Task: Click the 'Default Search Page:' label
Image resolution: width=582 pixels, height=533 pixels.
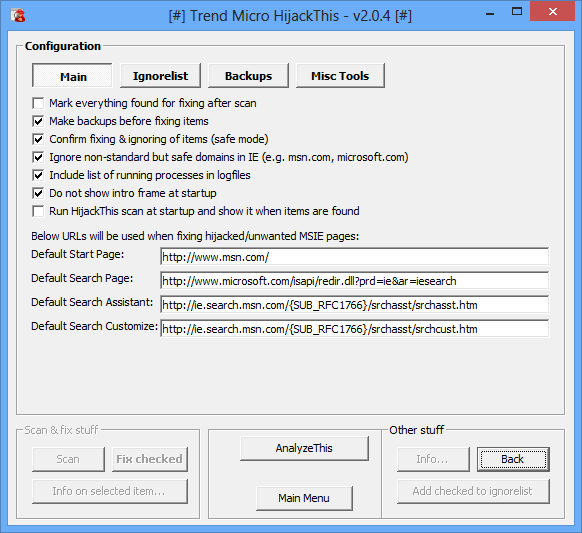Action: click(82, 278)
